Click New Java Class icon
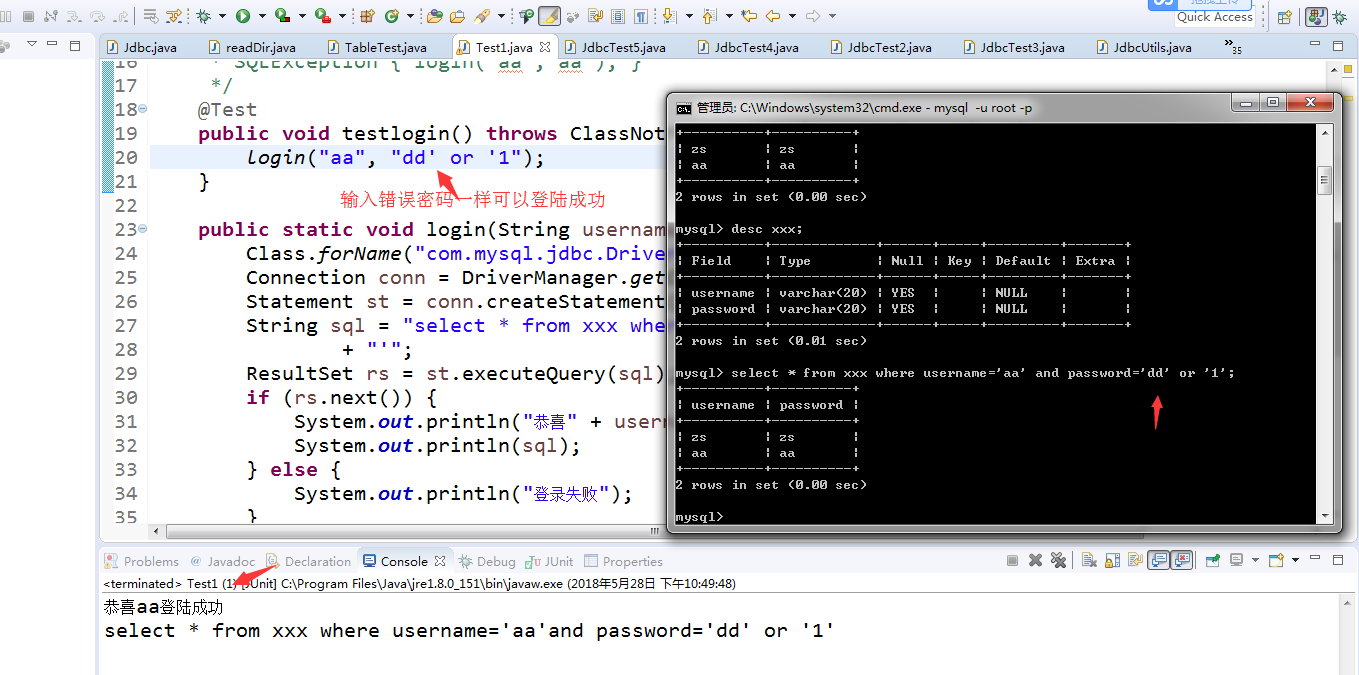Screen dimensions: 1359x675 pyautogui.click(x=391, y=16)
